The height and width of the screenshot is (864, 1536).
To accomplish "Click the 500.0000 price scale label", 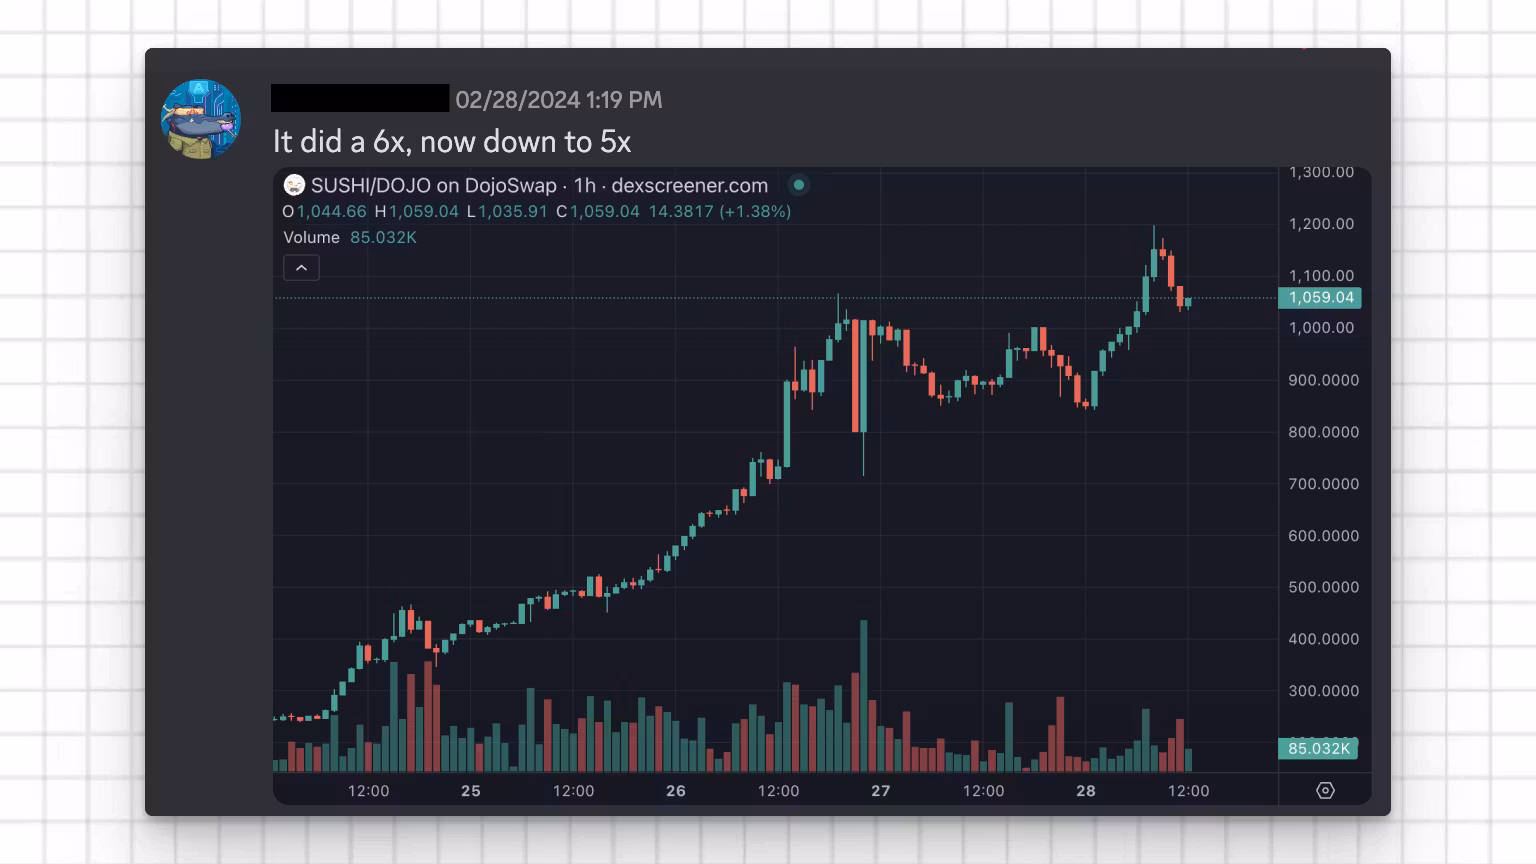I will [1323, 587].
